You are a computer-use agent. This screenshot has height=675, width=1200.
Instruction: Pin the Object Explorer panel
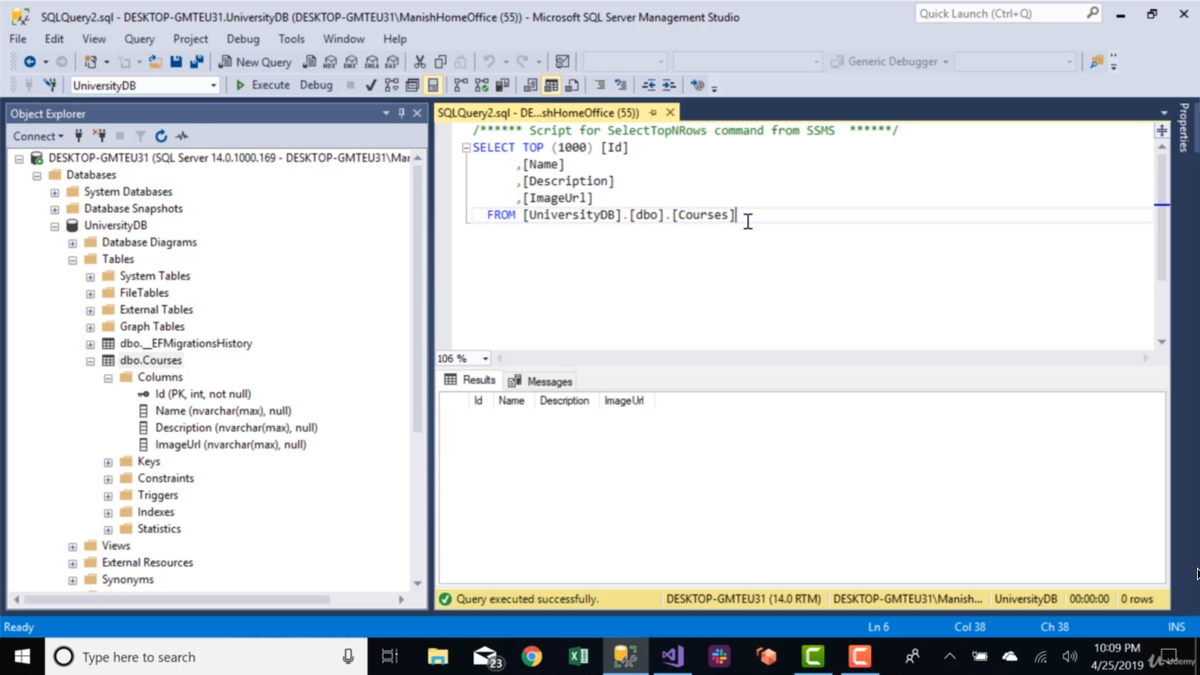[402, 114]
